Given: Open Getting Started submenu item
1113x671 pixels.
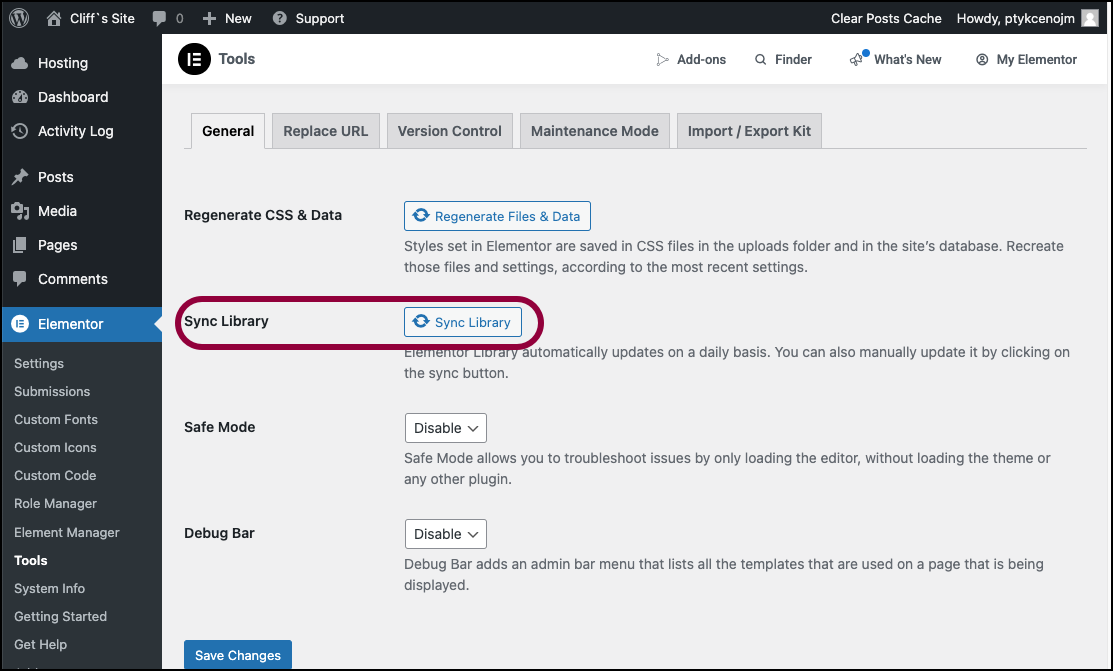Looking at the screenshot, I should point(60,616).
